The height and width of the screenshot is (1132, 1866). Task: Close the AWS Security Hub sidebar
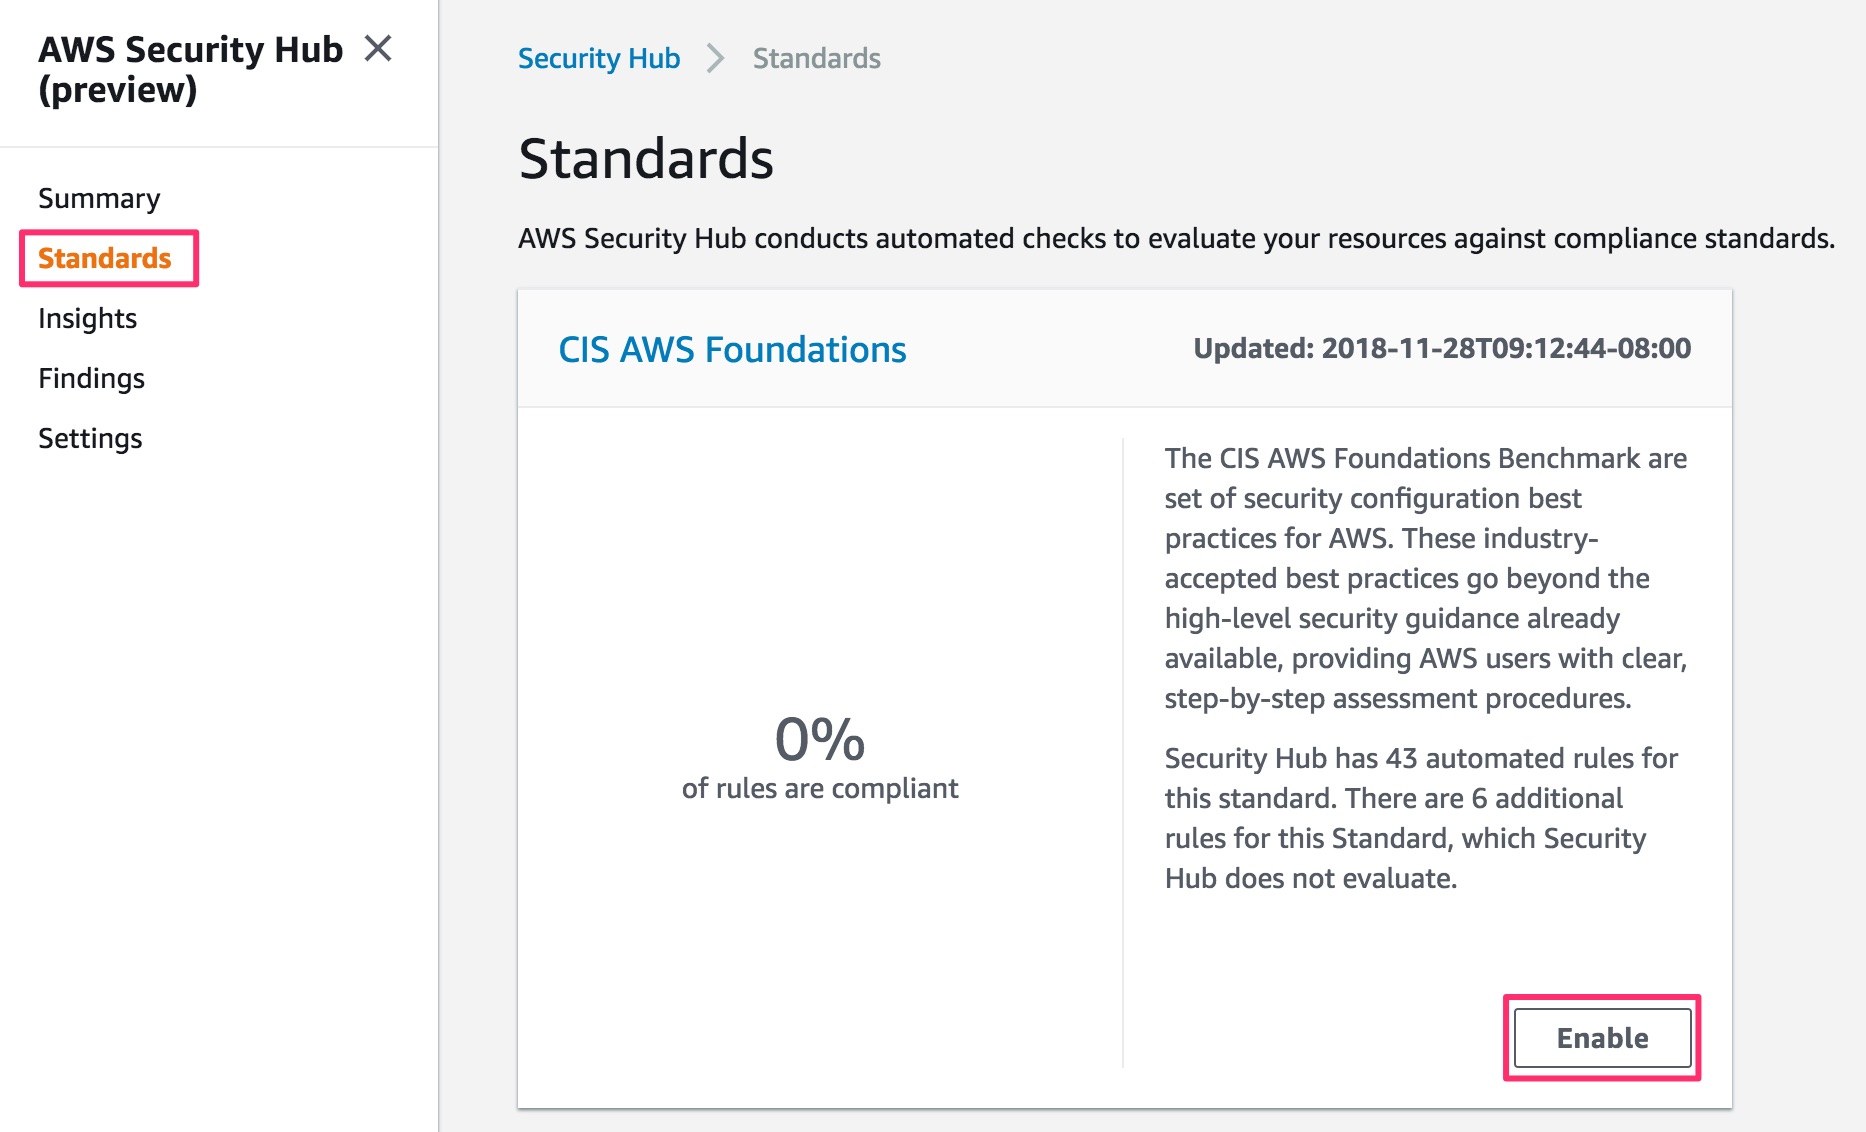(378, 48)
